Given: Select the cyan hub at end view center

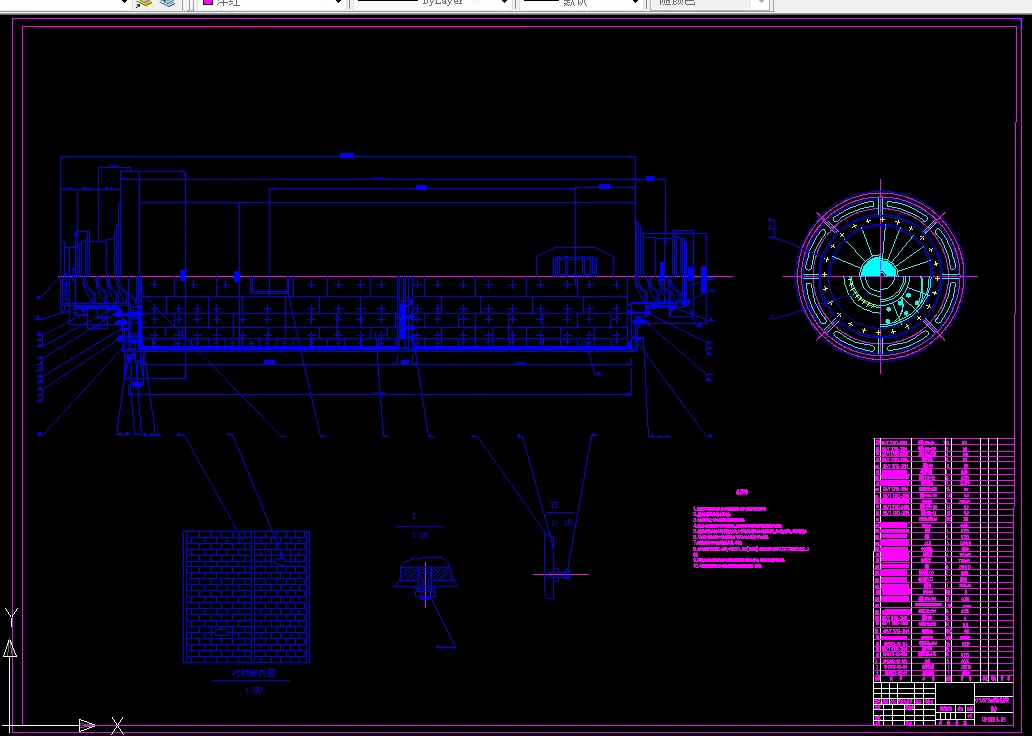Looking at the screenshot, I should click(x=879, y=269).
